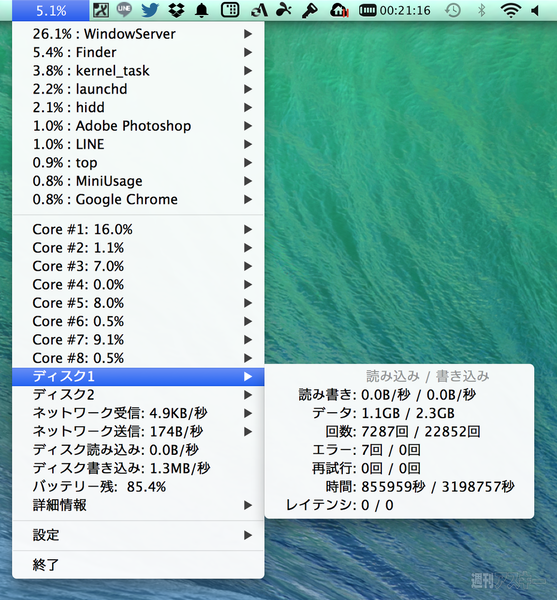Click the MiniUsage 5.1% menu bar item
The image size is (557, 600).
[50, 10]
